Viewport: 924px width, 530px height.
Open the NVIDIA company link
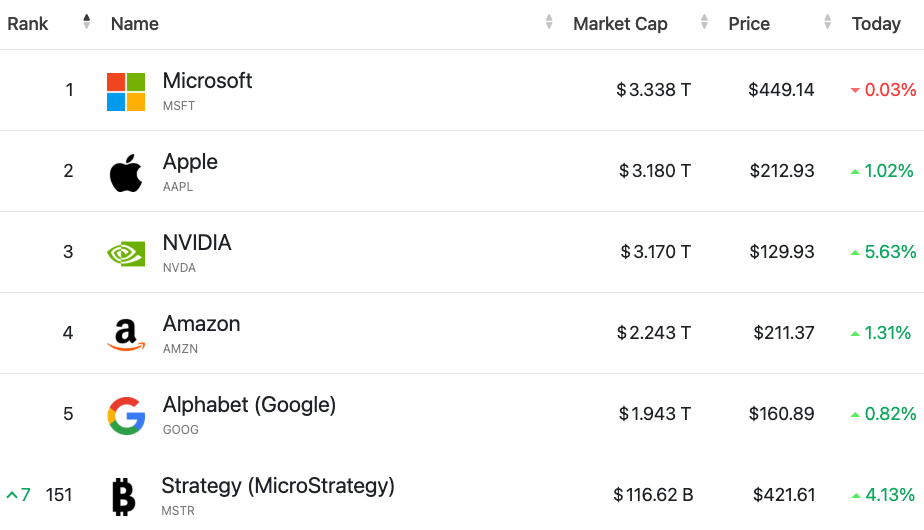tap(197, 243)
